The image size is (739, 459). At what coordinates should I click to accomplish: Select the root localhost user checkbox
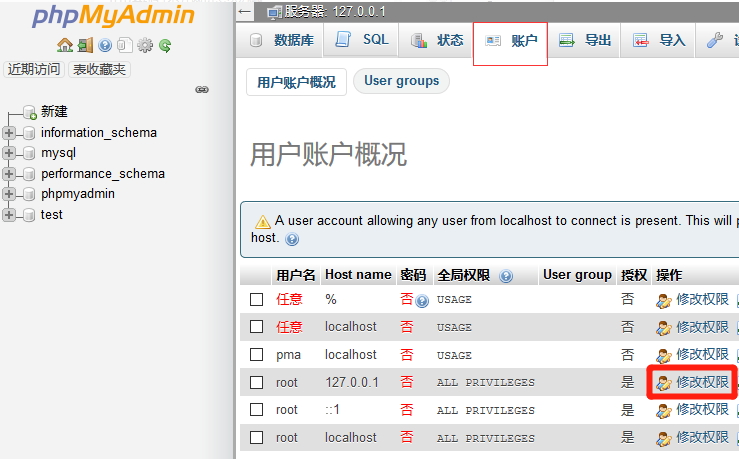256,437
